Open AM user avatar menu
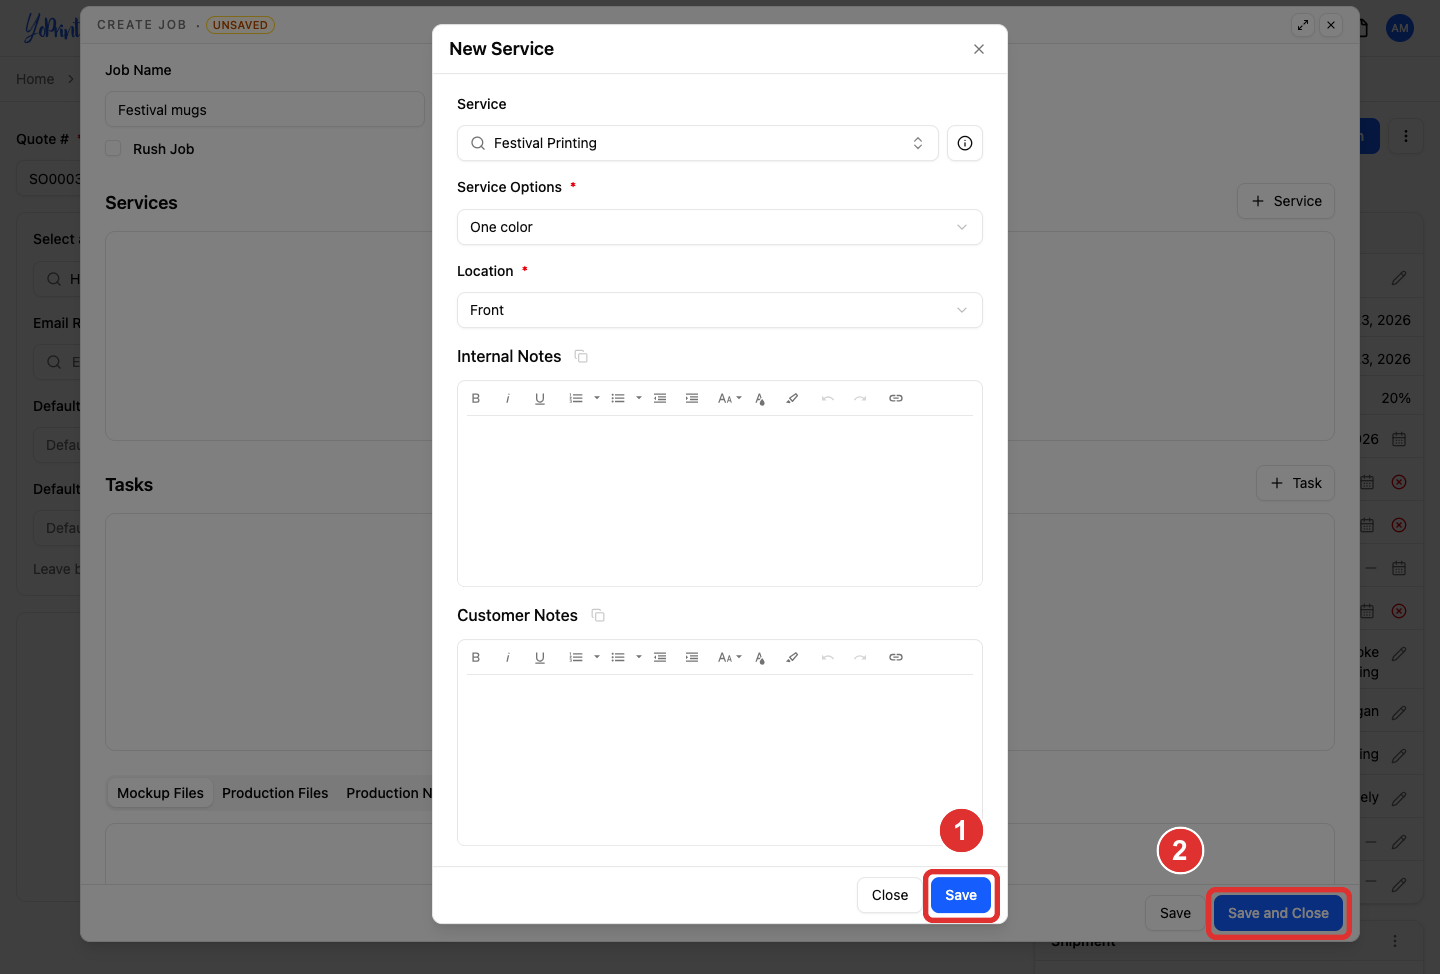Viewport: 1440px width, 974px height. click(x=1400, y=28)
